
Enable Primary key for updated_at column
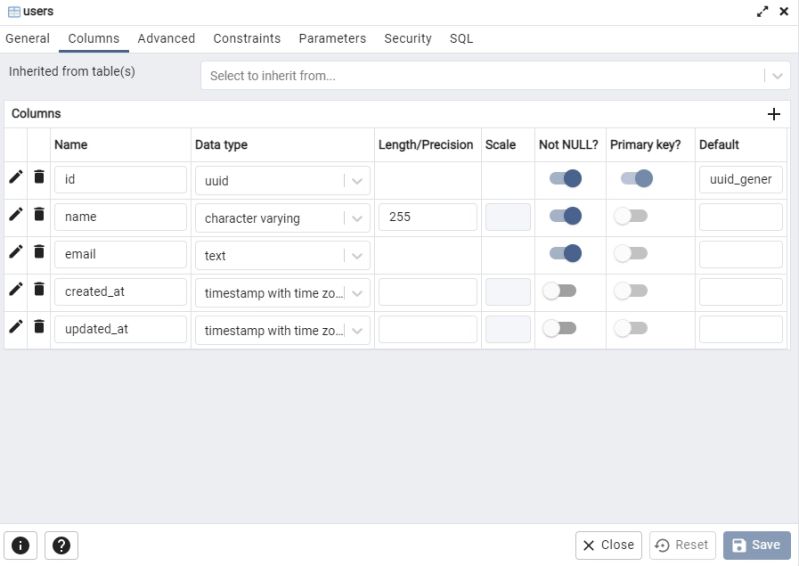tap(631, 328)
